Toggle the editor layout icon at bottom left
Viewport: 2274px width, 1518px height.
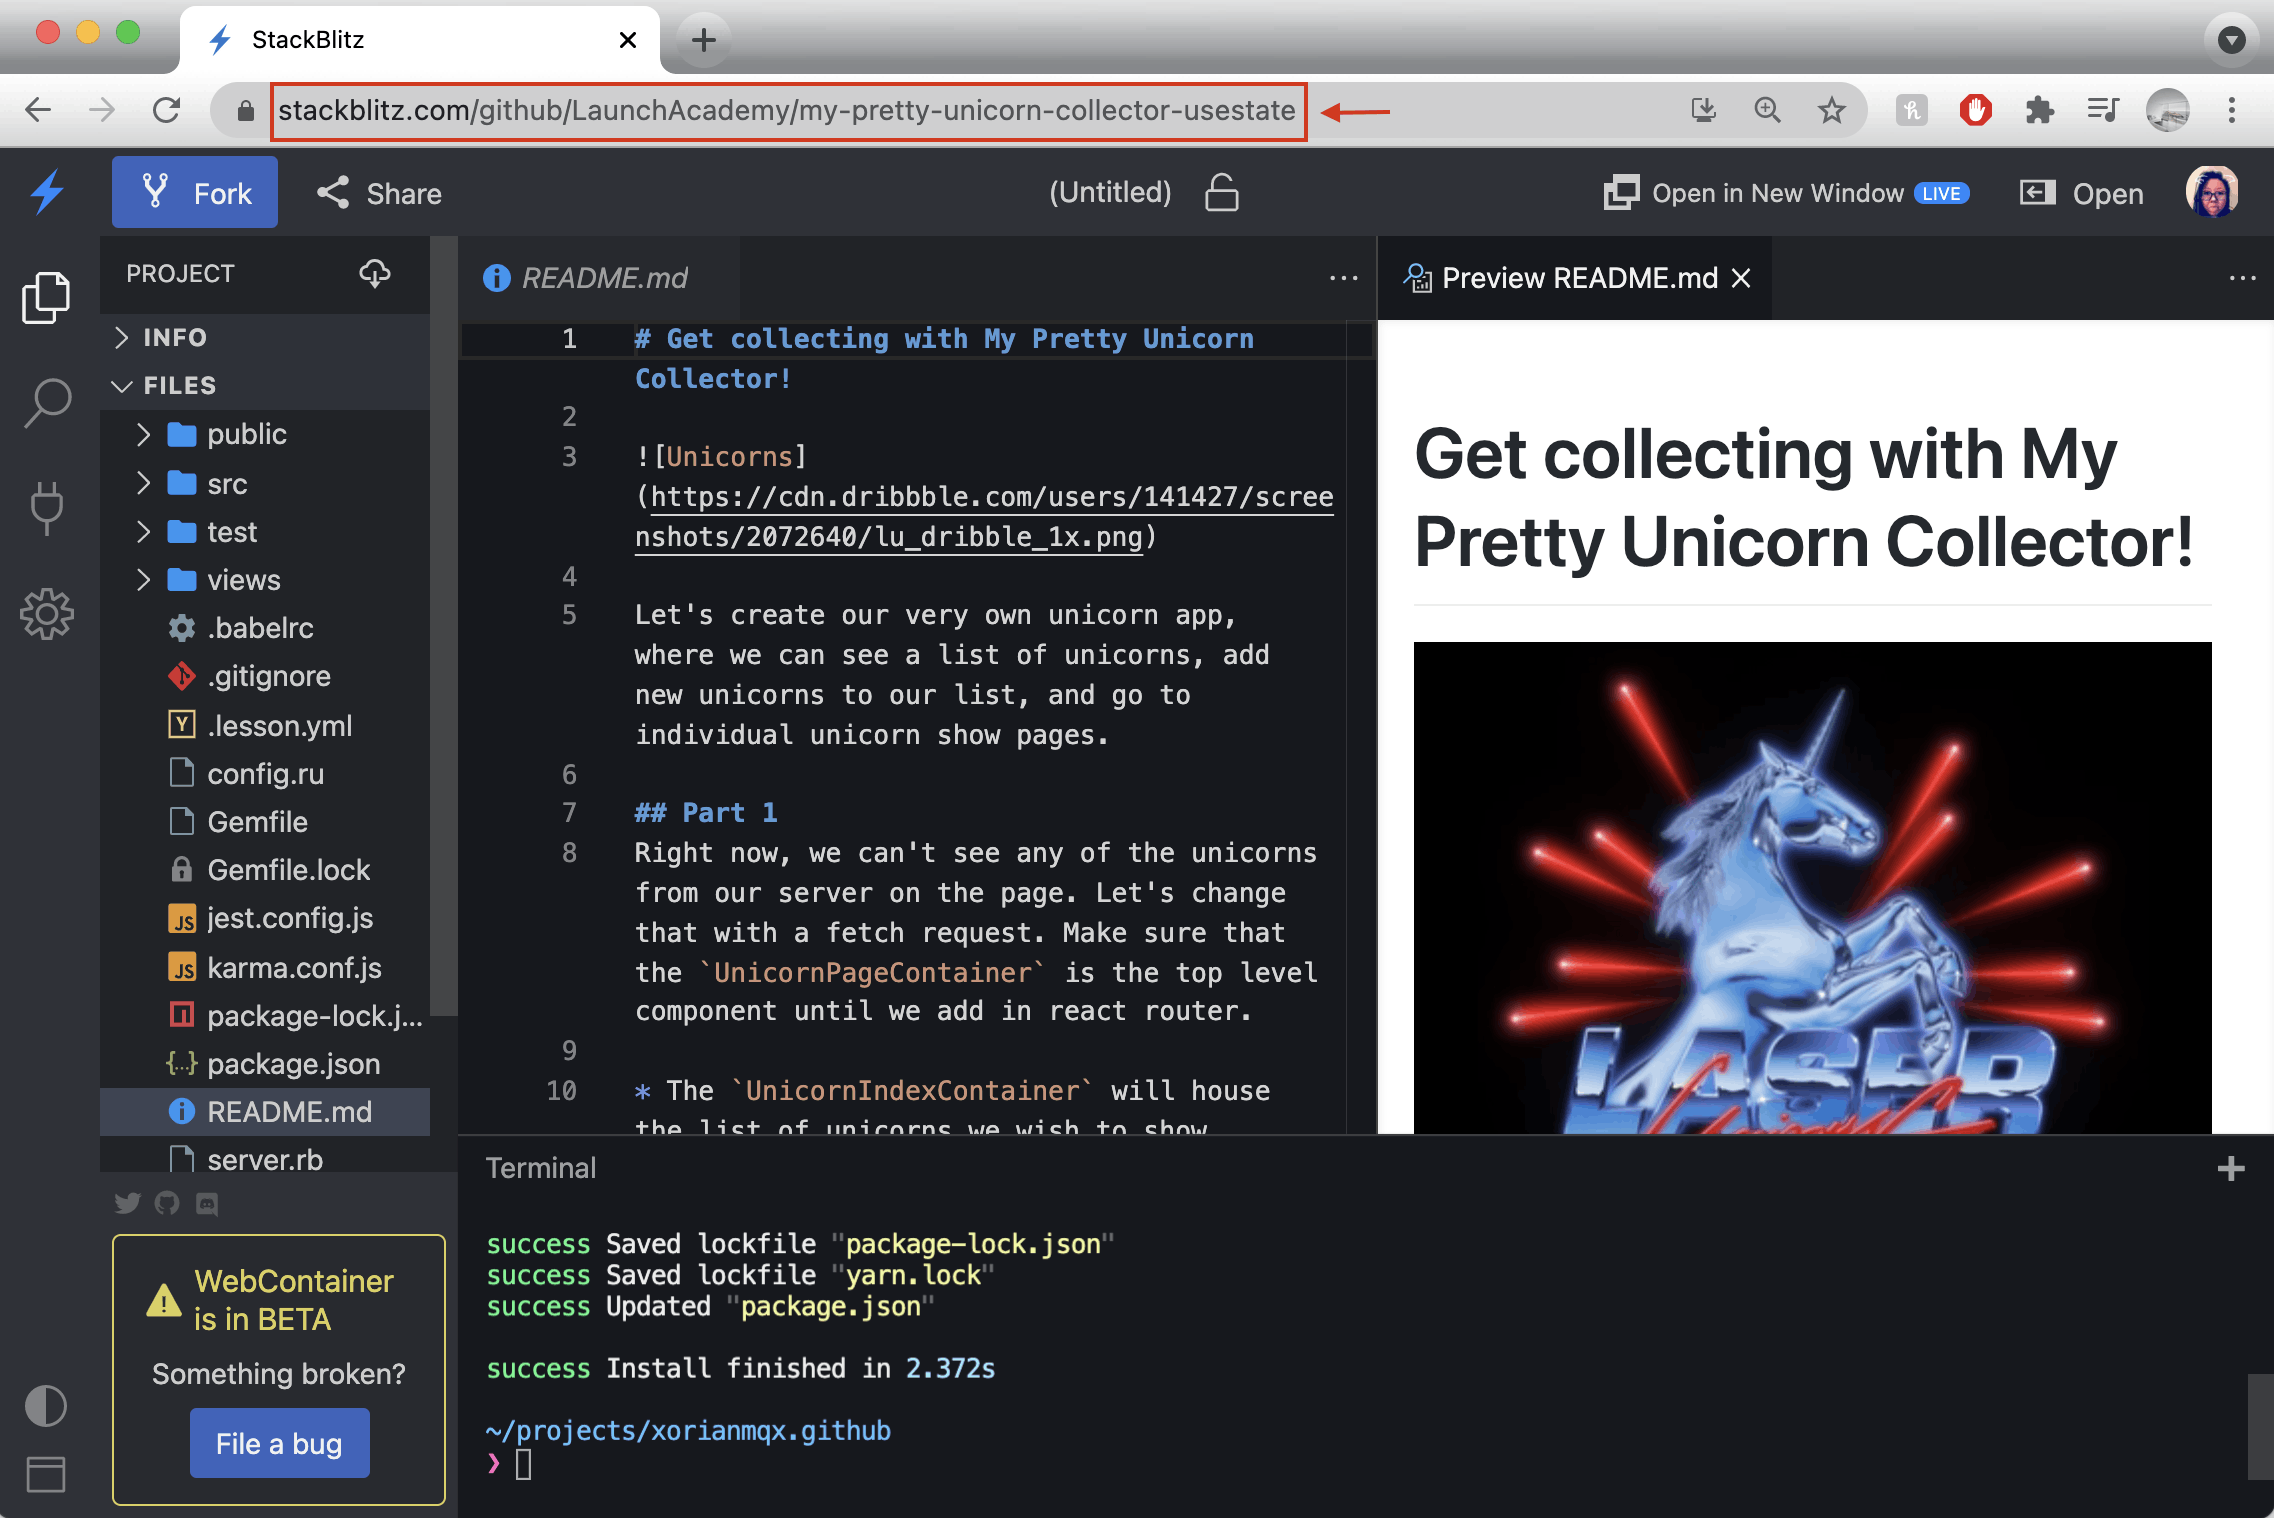tap(46, 1475)
